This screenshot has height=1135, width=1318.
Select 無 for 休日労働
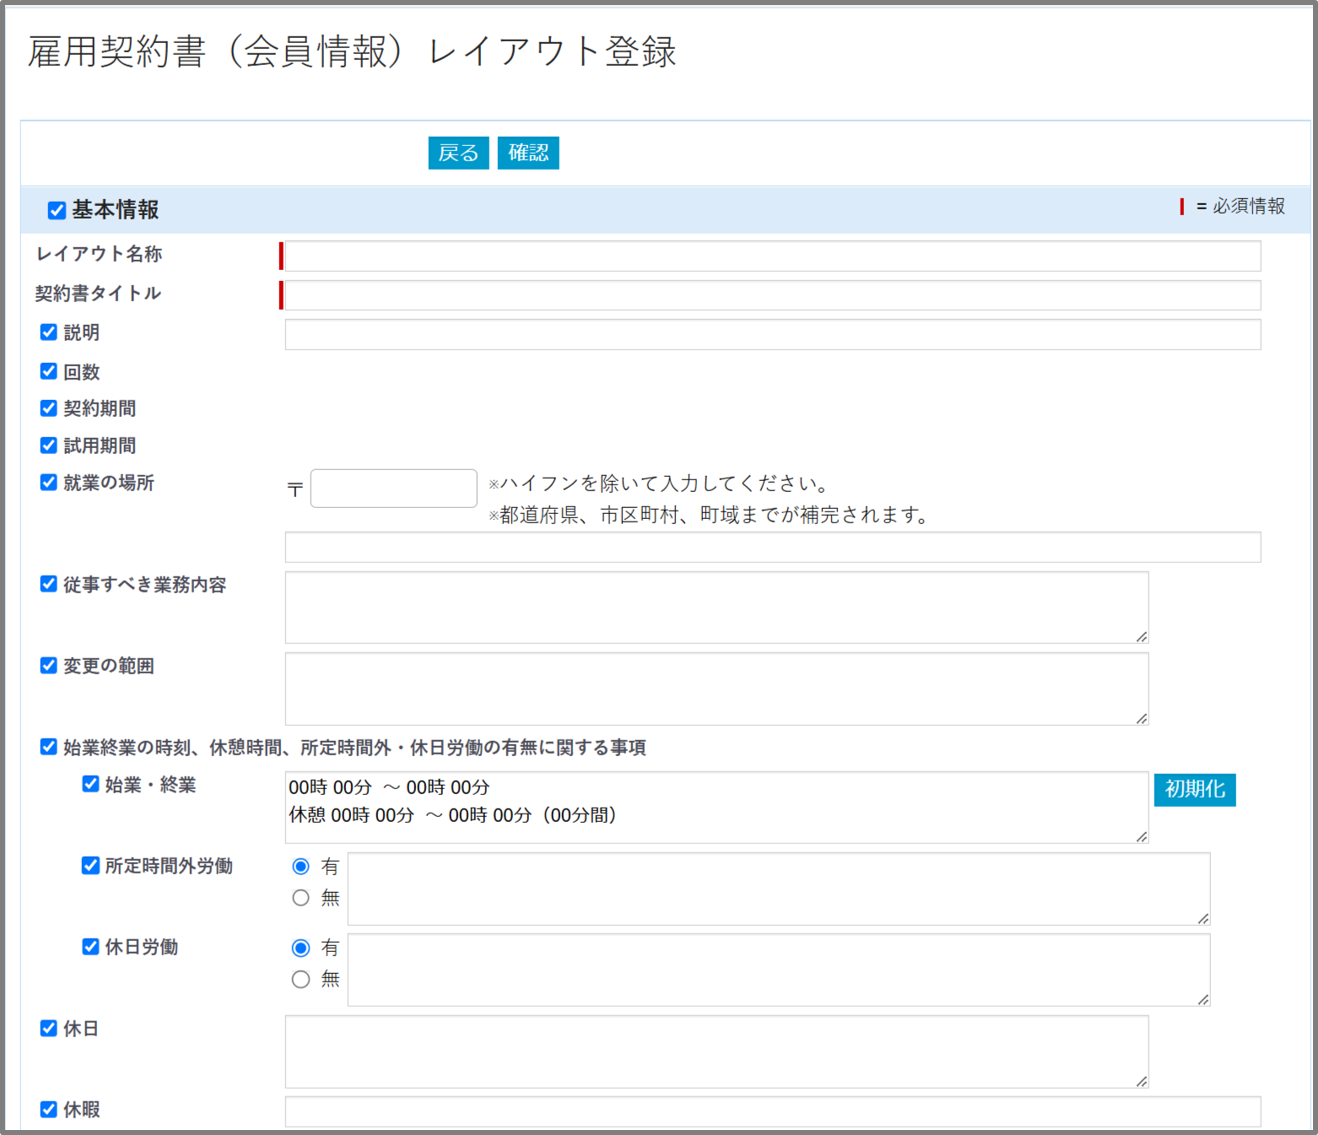(x=301, y=979)
